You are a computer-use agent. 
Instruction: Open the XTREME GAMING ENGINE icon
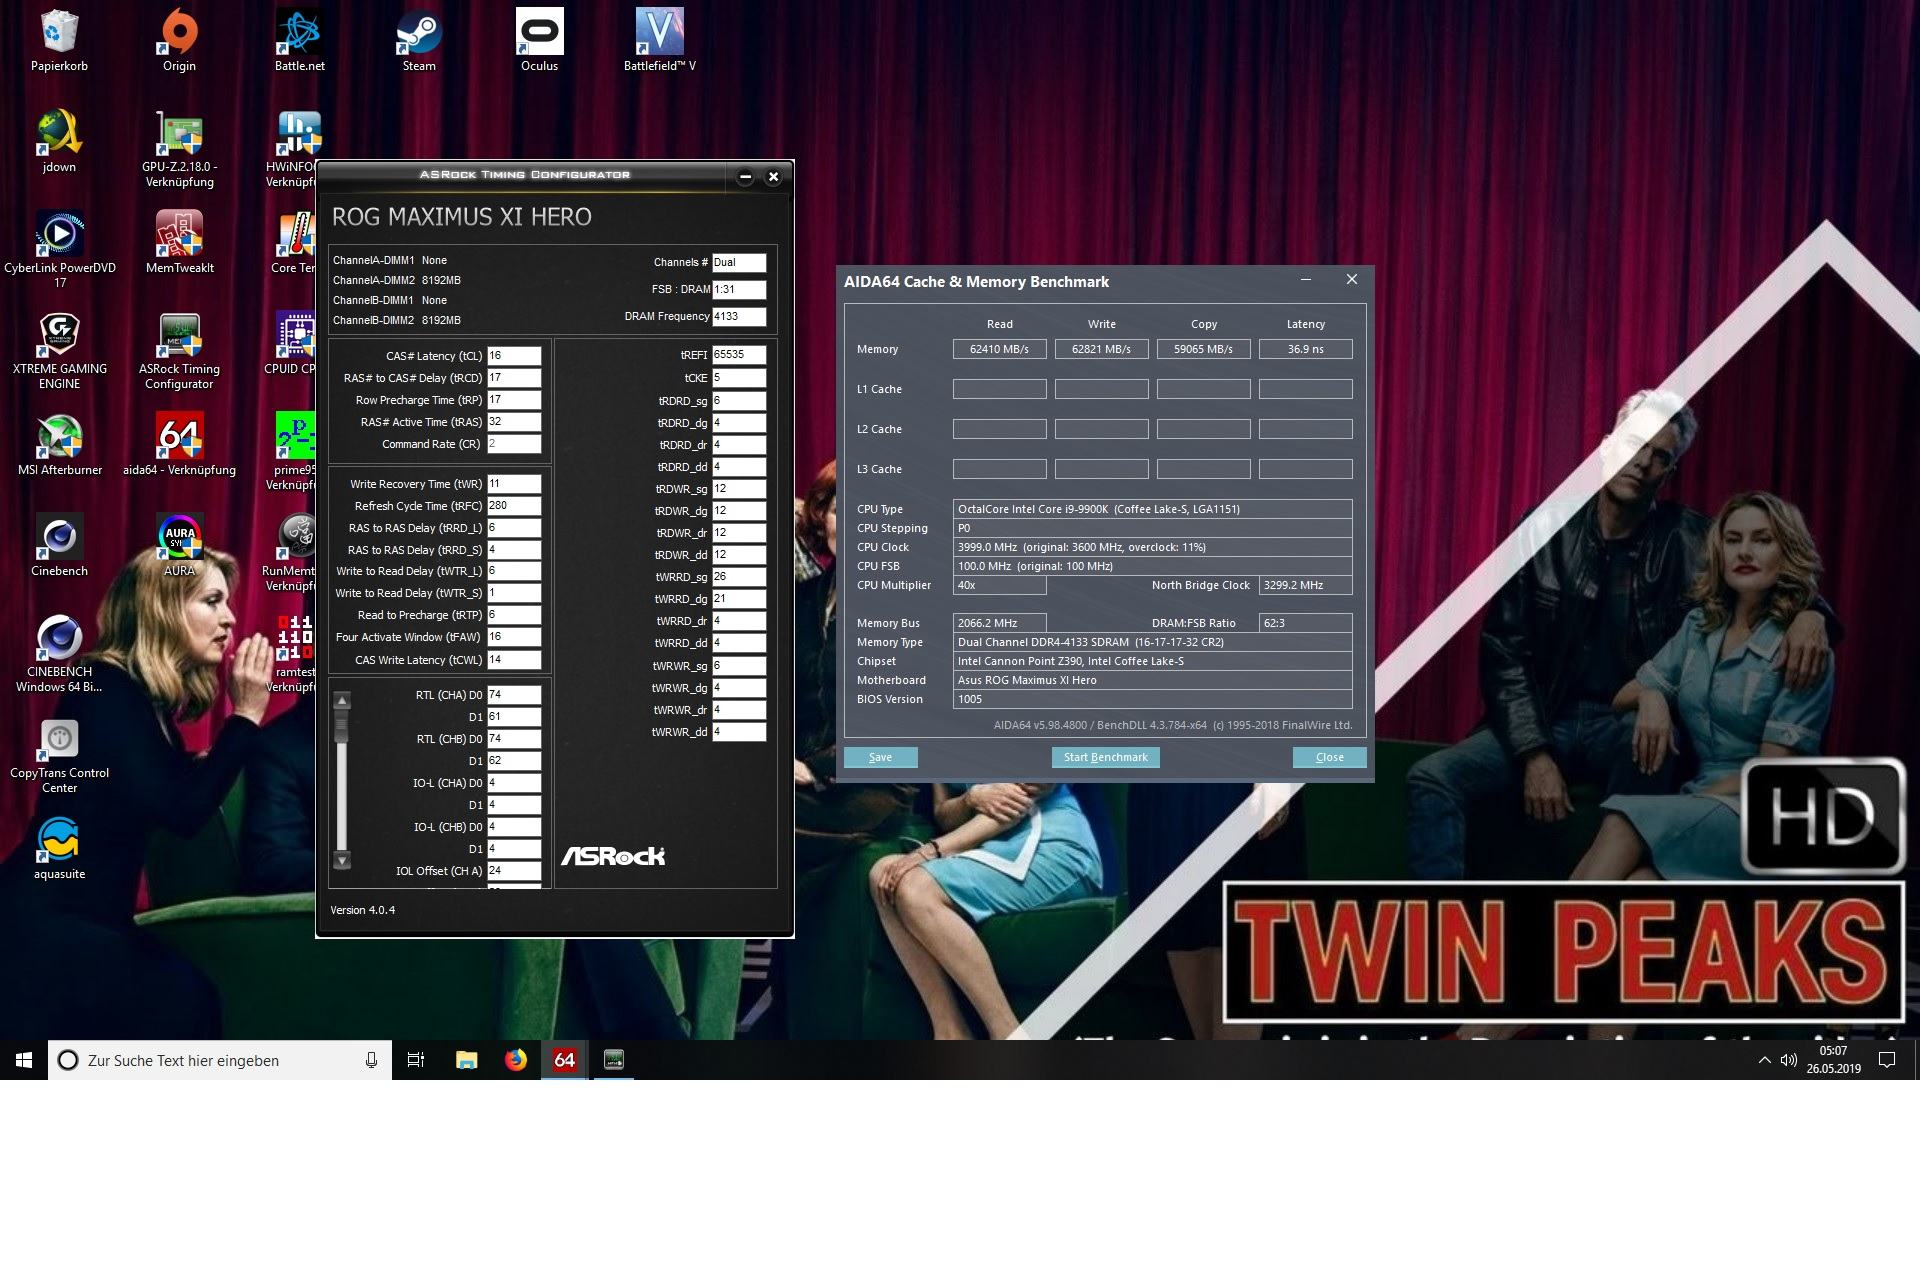[60, 350]
